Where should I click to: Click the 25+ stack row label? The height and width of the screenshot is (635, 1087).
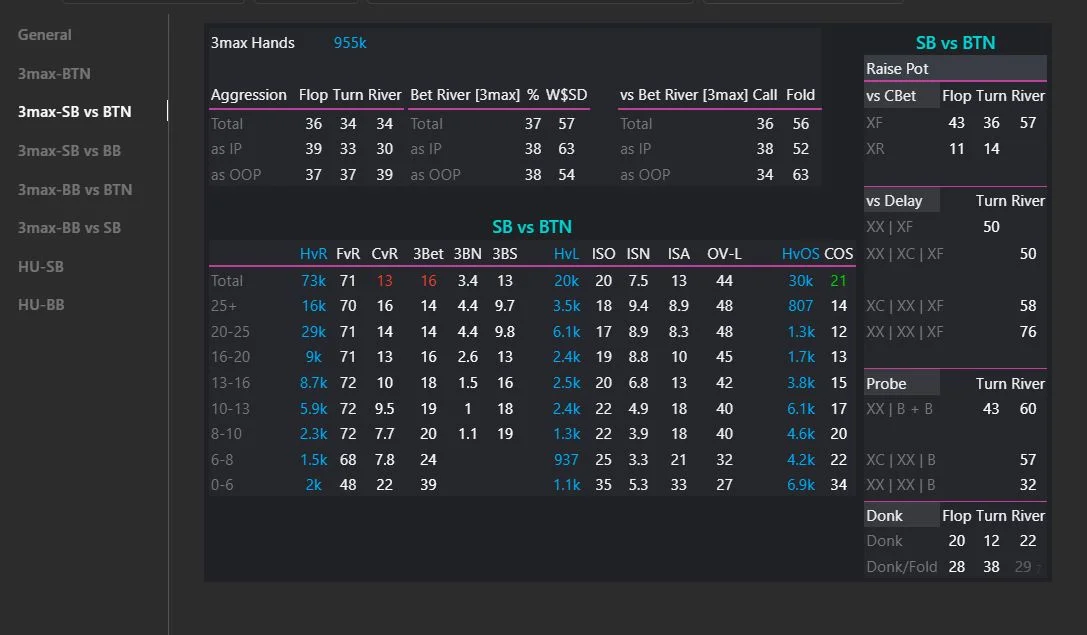click(x=224, y=306)
